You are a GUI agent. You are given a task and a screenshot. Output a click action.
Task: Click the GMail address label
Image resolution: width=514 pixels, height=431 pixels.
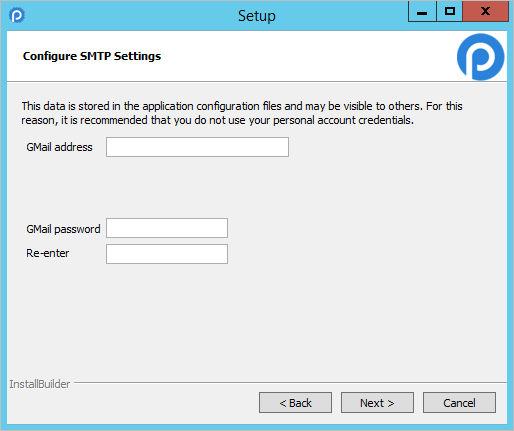[59, 147]
